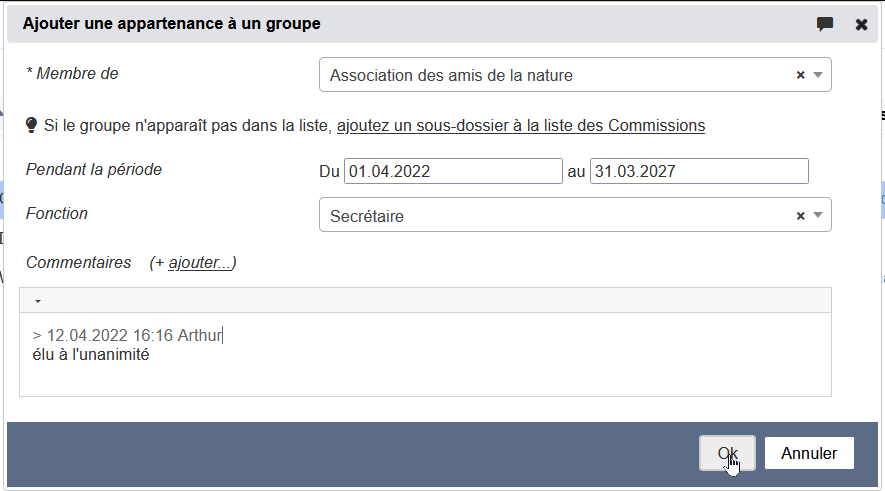Open link to add sub-folder to Commissions
The image size is (885, 491).
pos(520,125)
